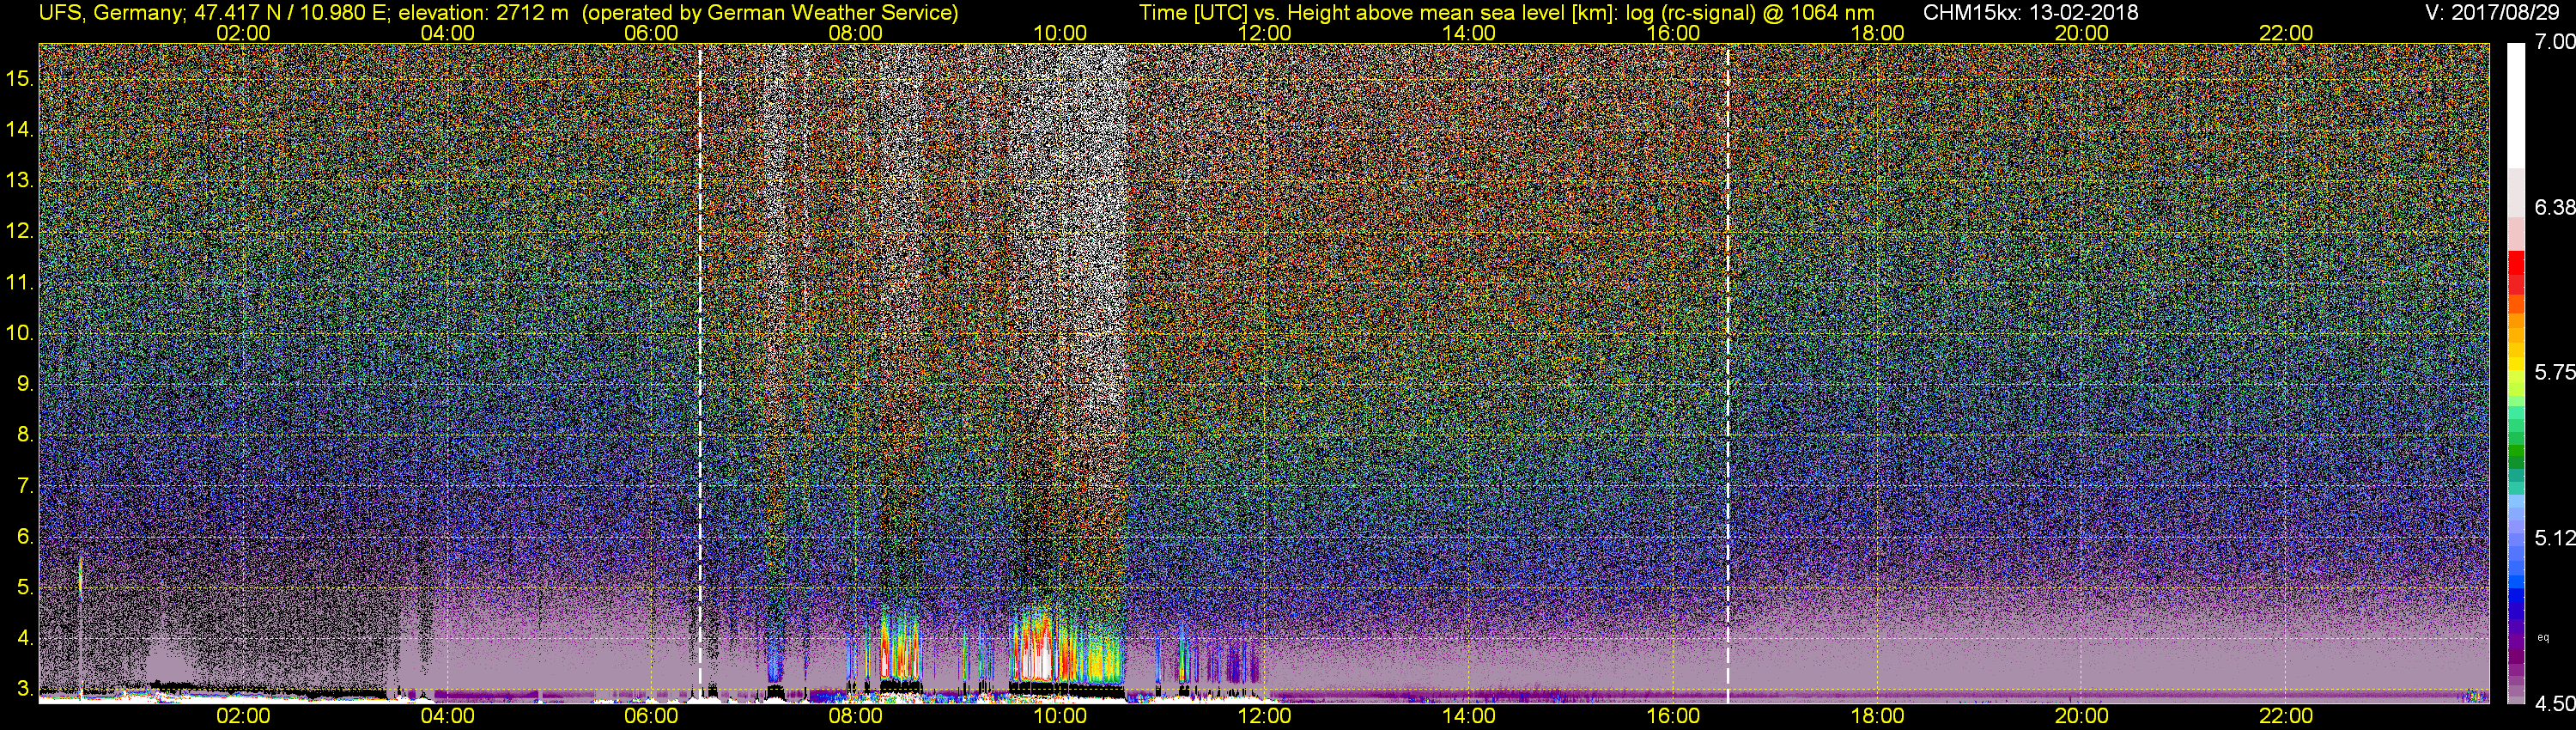Click the '08:00' label on bottom time axis
Viewport: 2576px width, 730px height.
tap(856, 717)
